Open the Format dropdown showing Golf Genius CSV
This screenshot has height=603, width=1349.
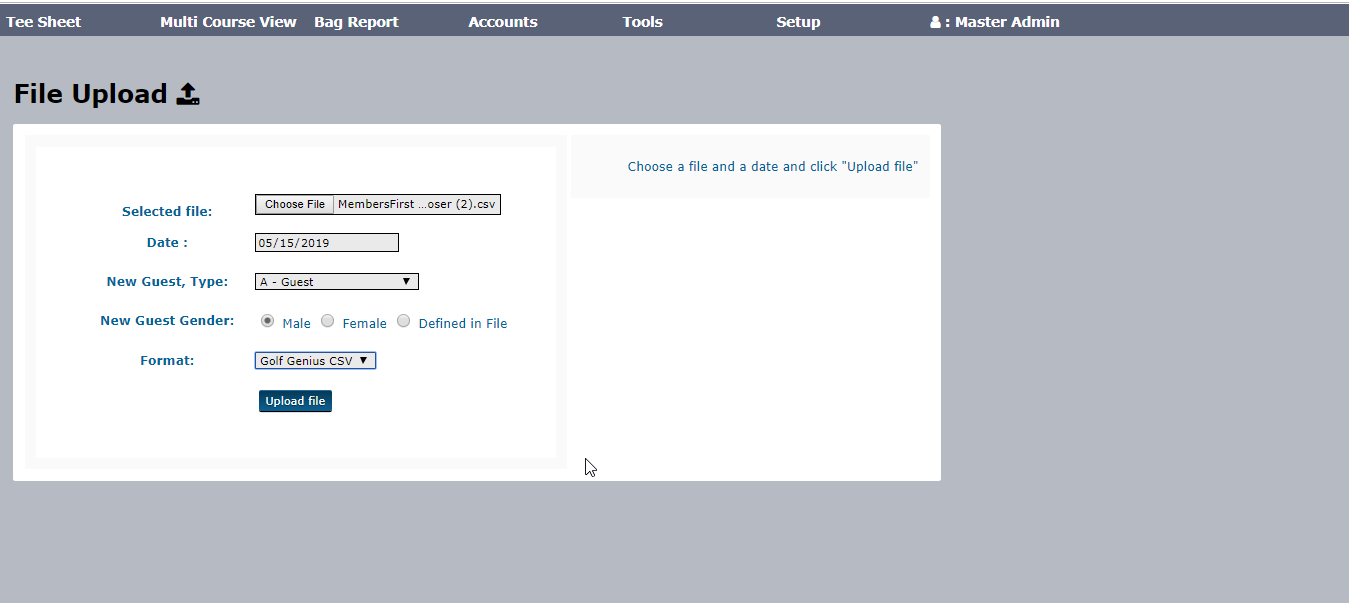tap(315, 360)
